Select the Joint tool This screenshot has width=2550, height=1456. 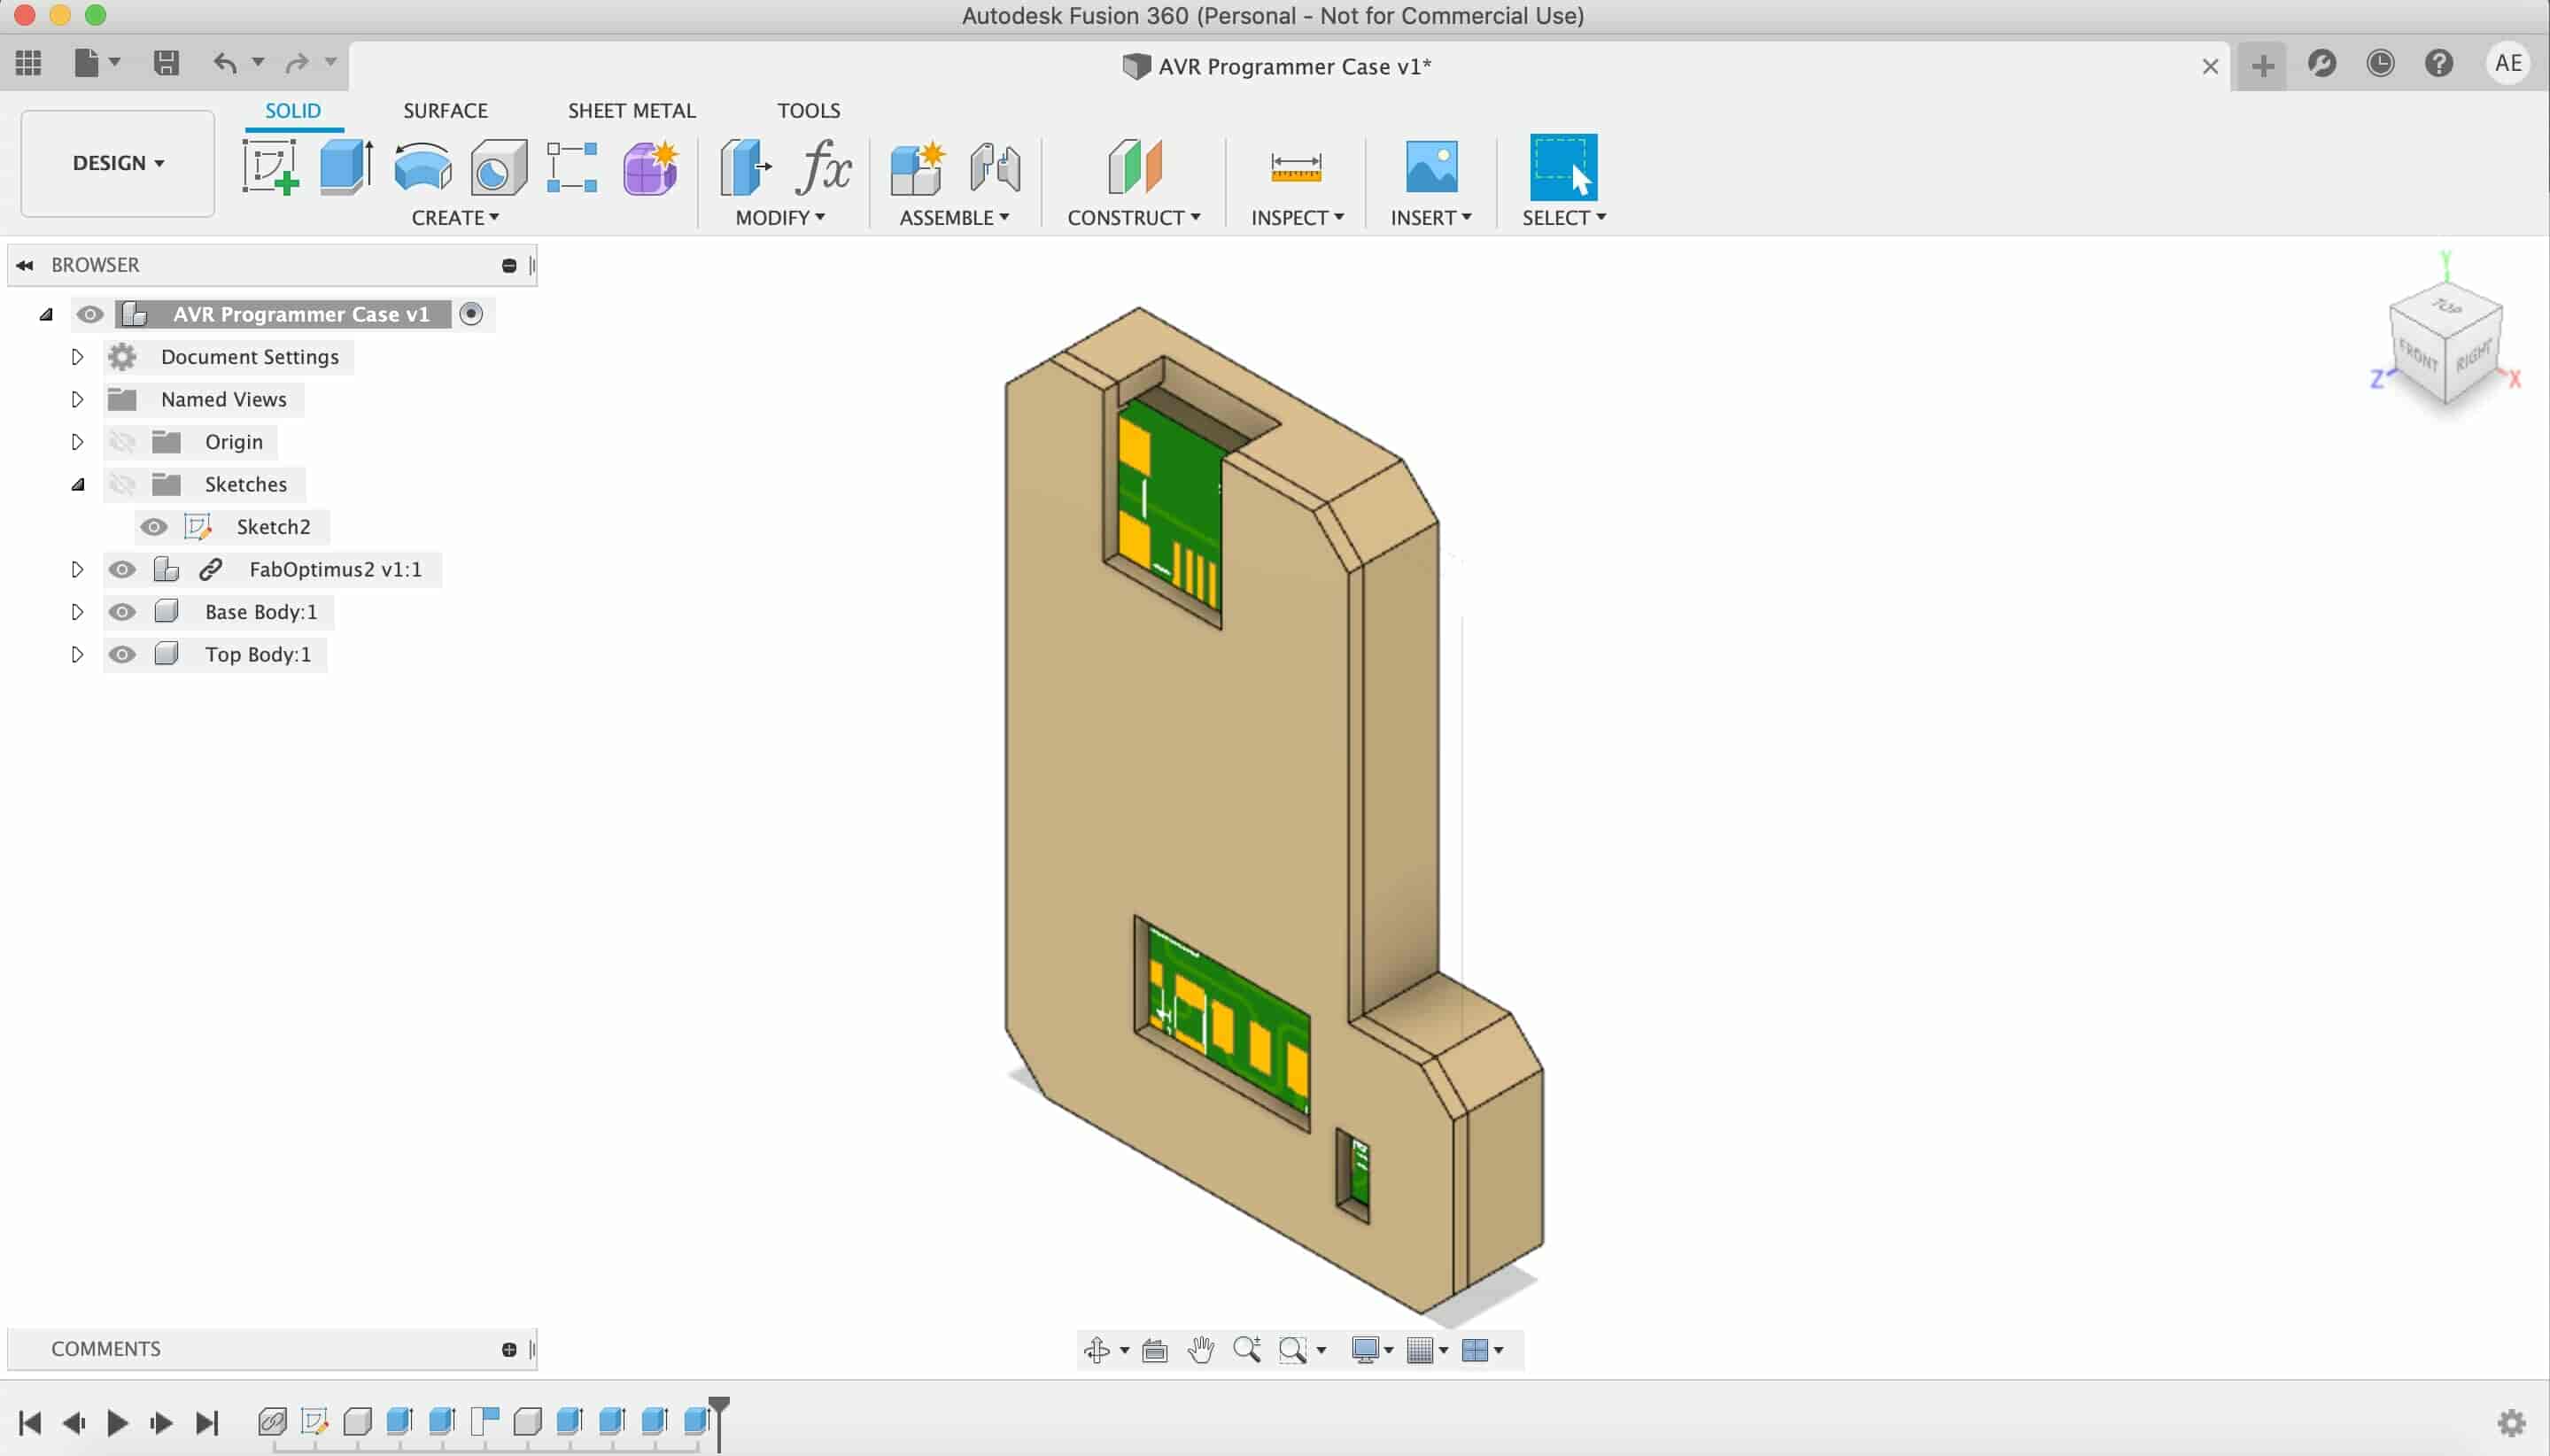coord(995,166)
